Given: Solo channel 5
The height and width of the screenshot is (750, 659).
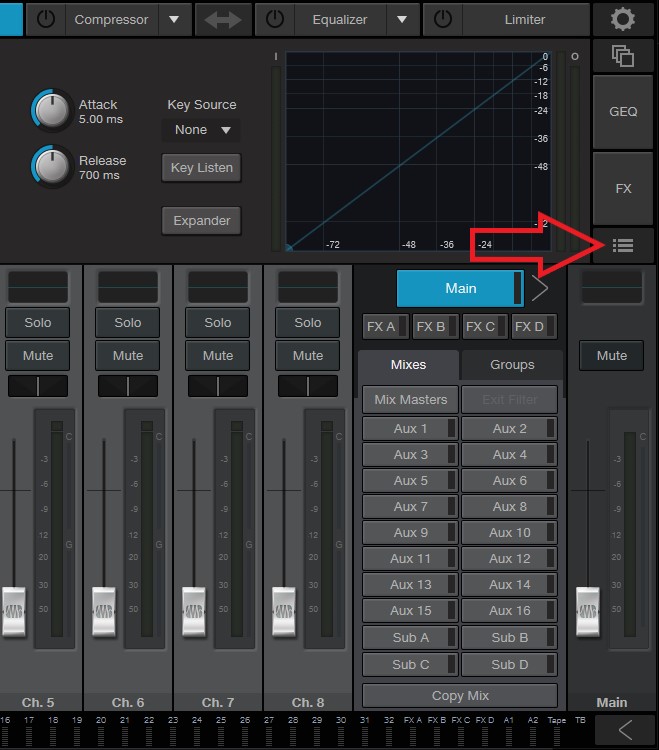Looking at the screenshot, I should tap(38, 323).
